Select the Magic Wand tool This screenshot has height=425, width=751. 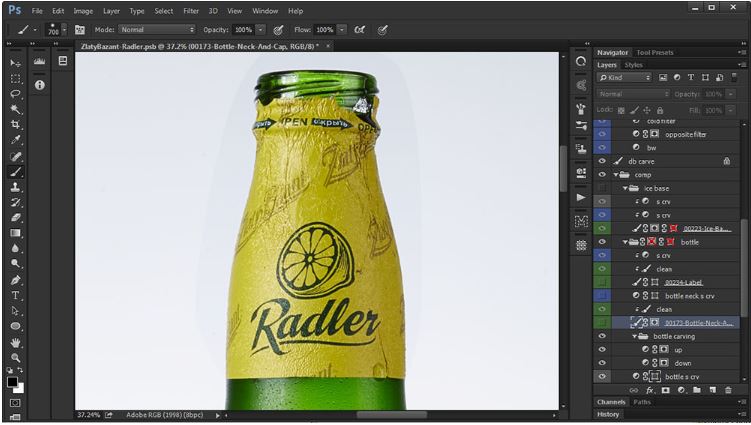click(15, 110)
